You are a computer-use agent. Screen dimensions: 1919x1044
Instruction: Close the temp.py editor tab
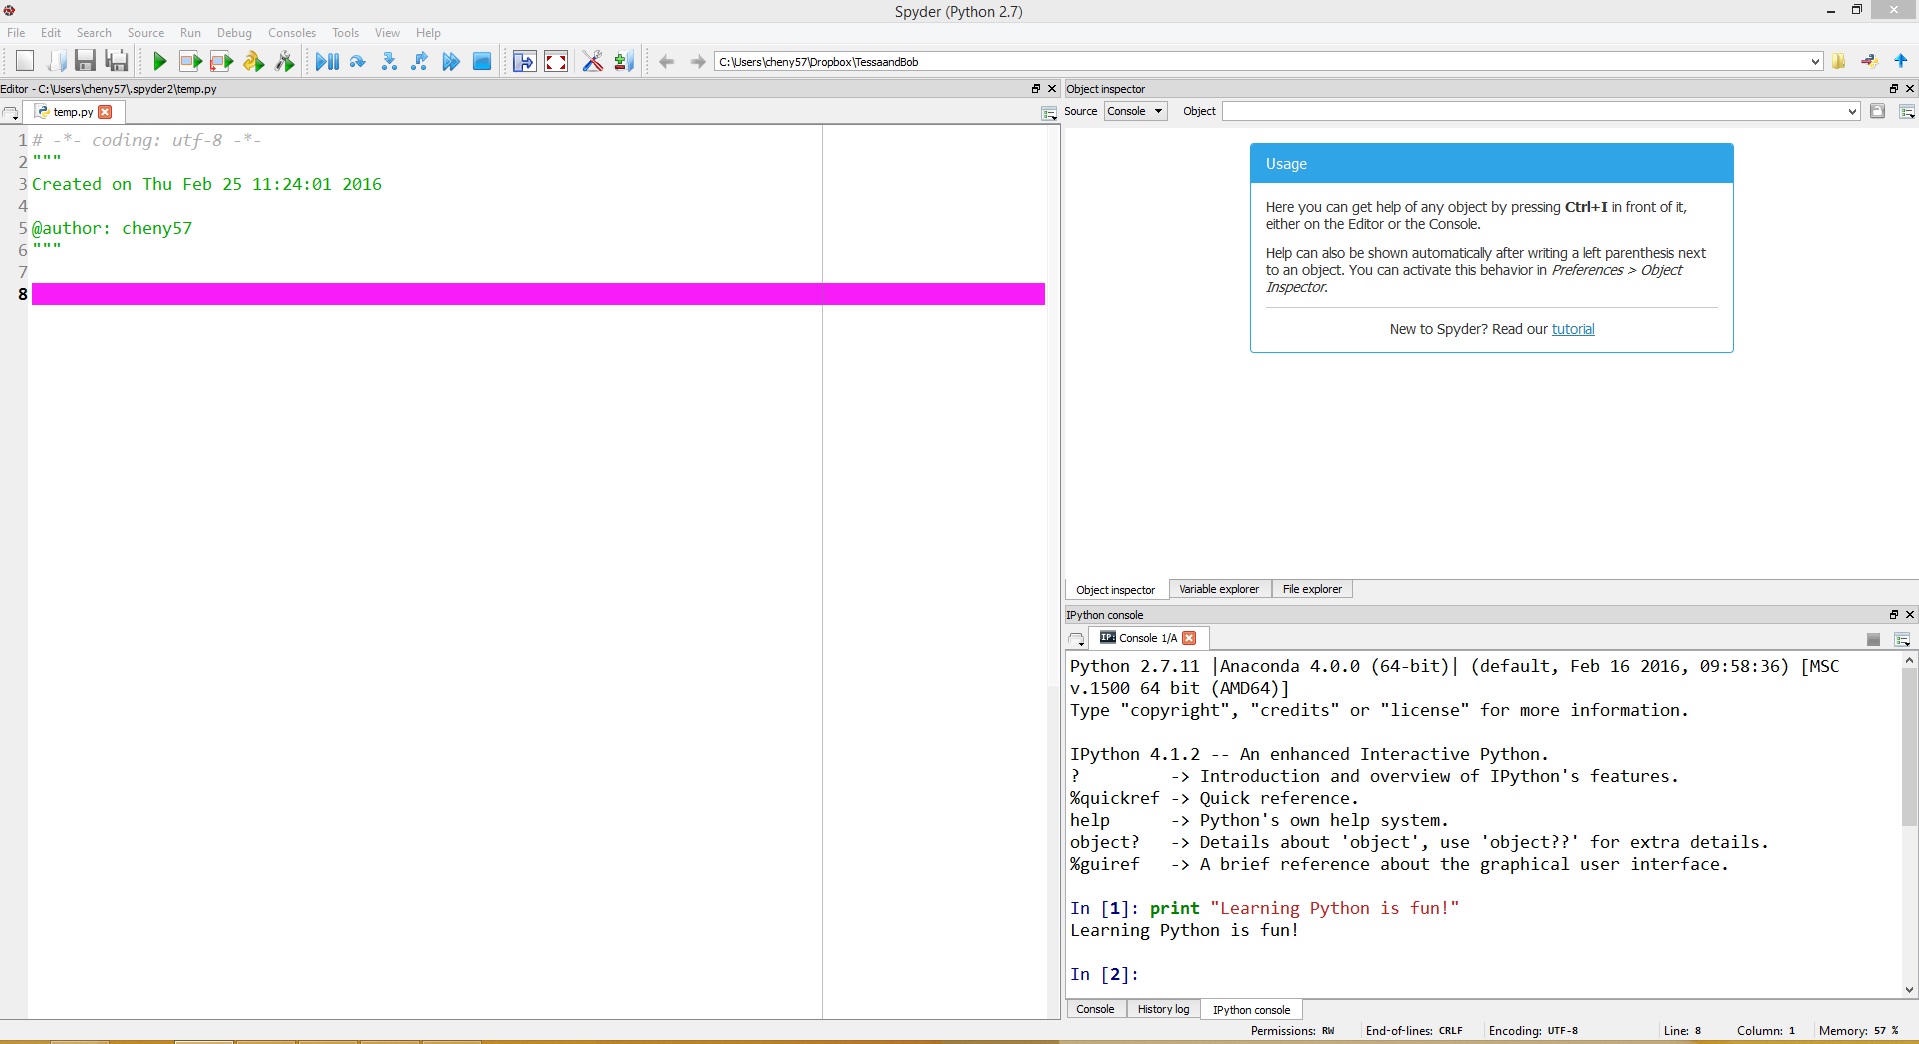(106, 112)
